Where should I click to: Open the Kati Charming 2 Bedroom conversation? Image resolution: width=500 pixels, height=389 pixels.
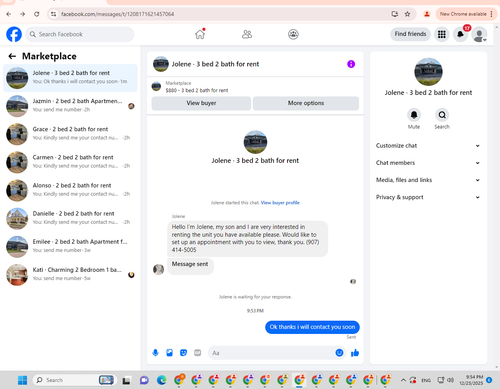(x=70, y=275)
